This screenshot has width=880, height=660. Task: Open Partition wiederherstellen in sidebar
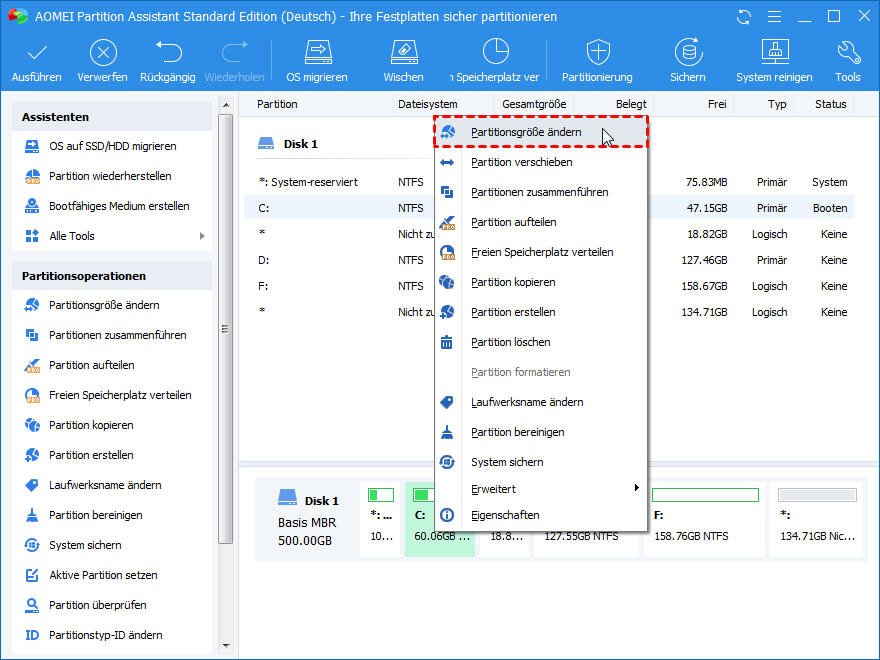point(110,176)
